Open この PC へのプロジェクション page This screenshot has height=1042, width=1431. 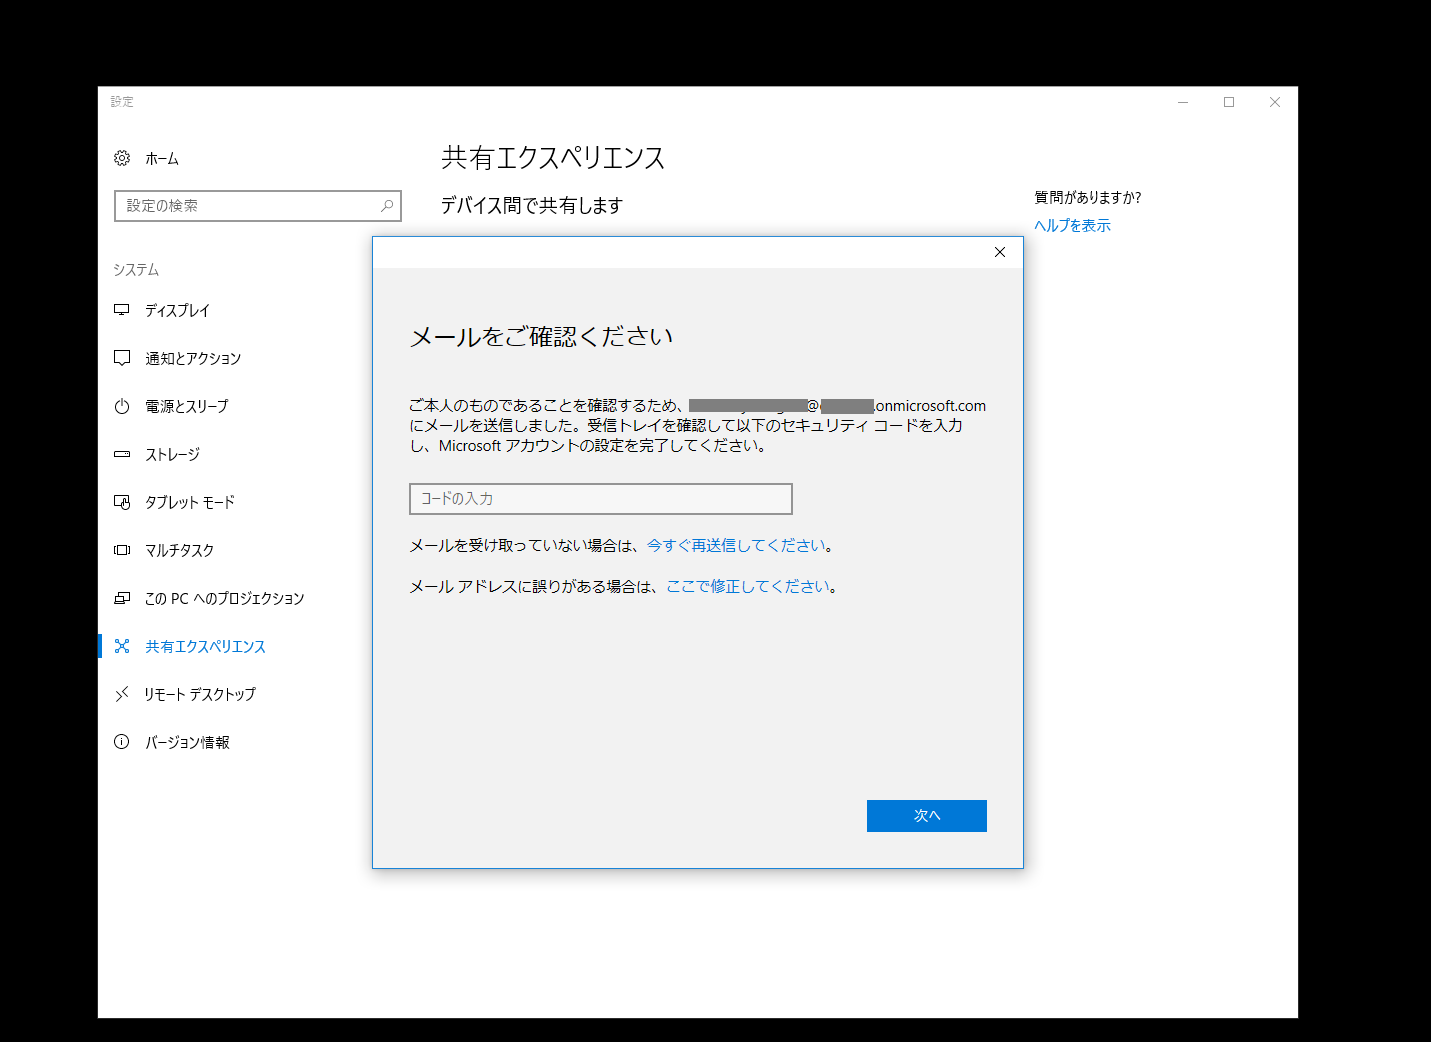[224, 598]
